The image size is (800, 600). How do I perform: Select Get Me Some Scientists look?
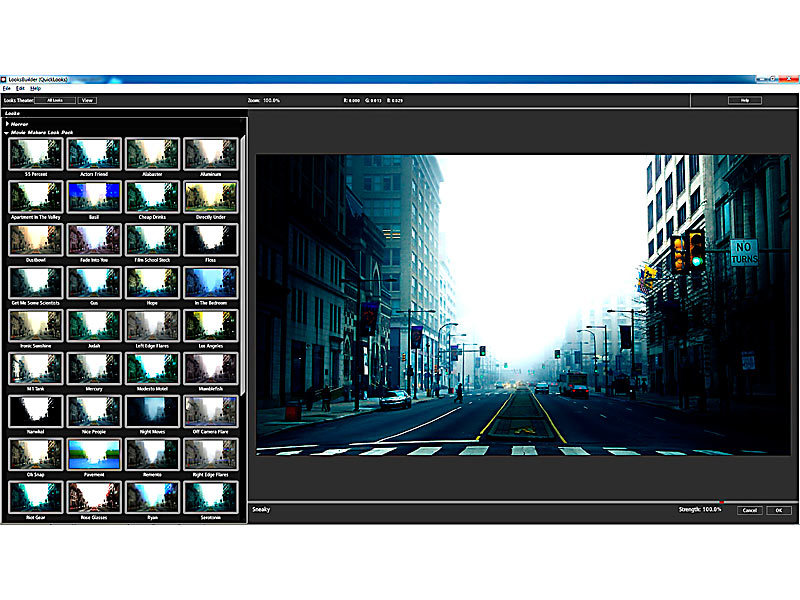click(36, 283)
